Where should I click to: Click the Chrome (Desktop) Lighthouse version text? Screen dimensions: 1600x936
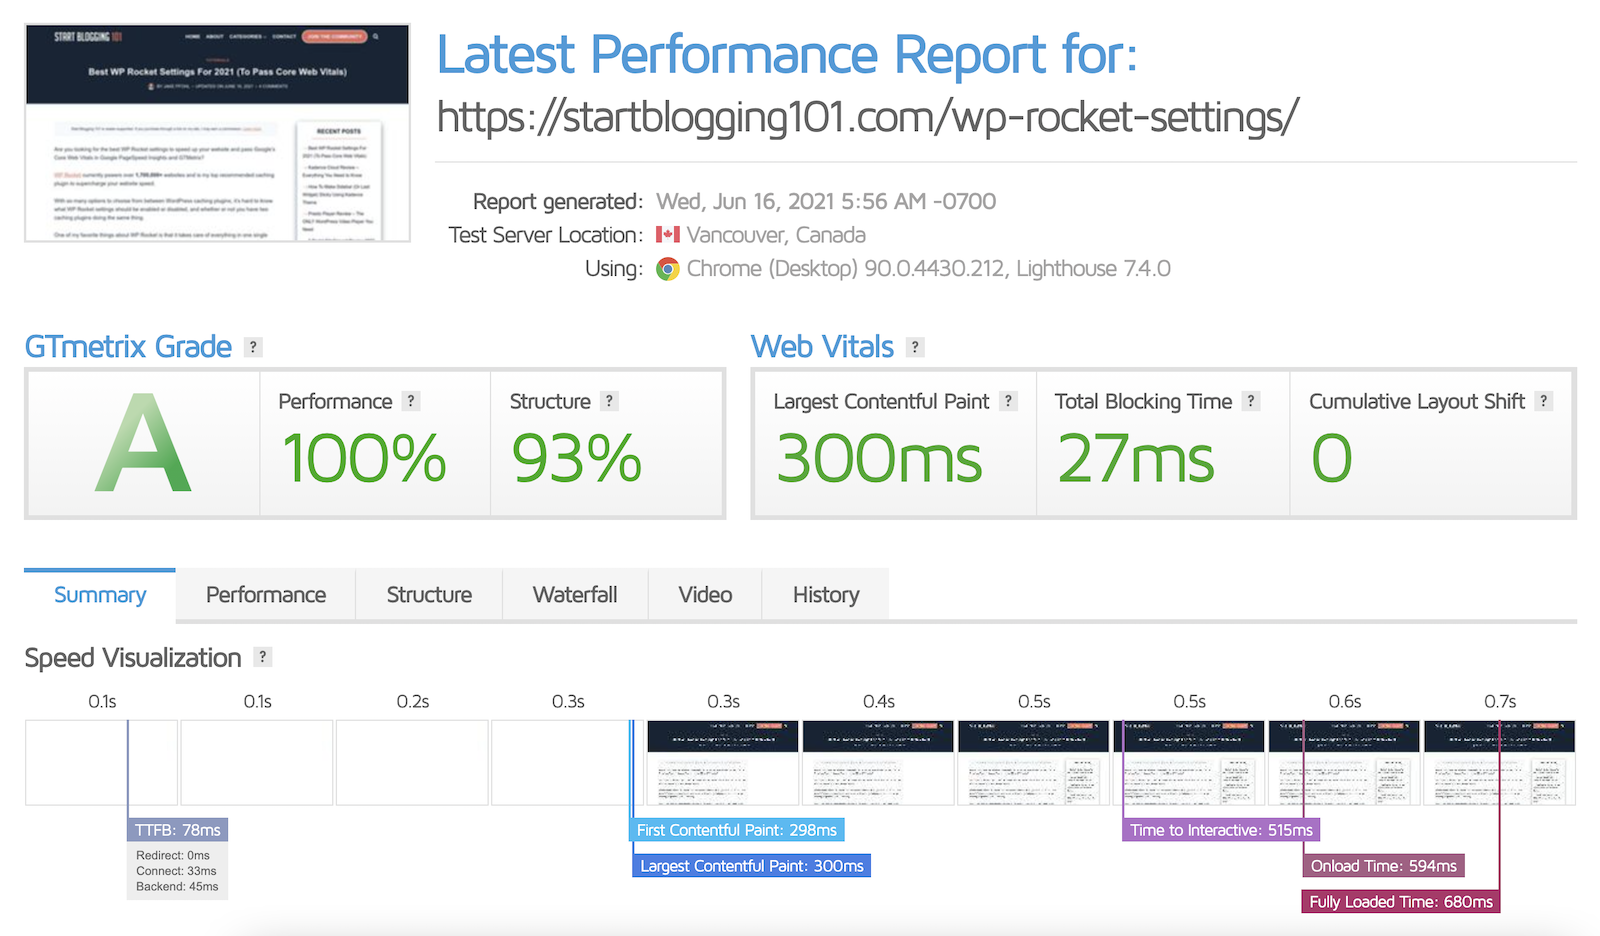[x=928, y=269]
